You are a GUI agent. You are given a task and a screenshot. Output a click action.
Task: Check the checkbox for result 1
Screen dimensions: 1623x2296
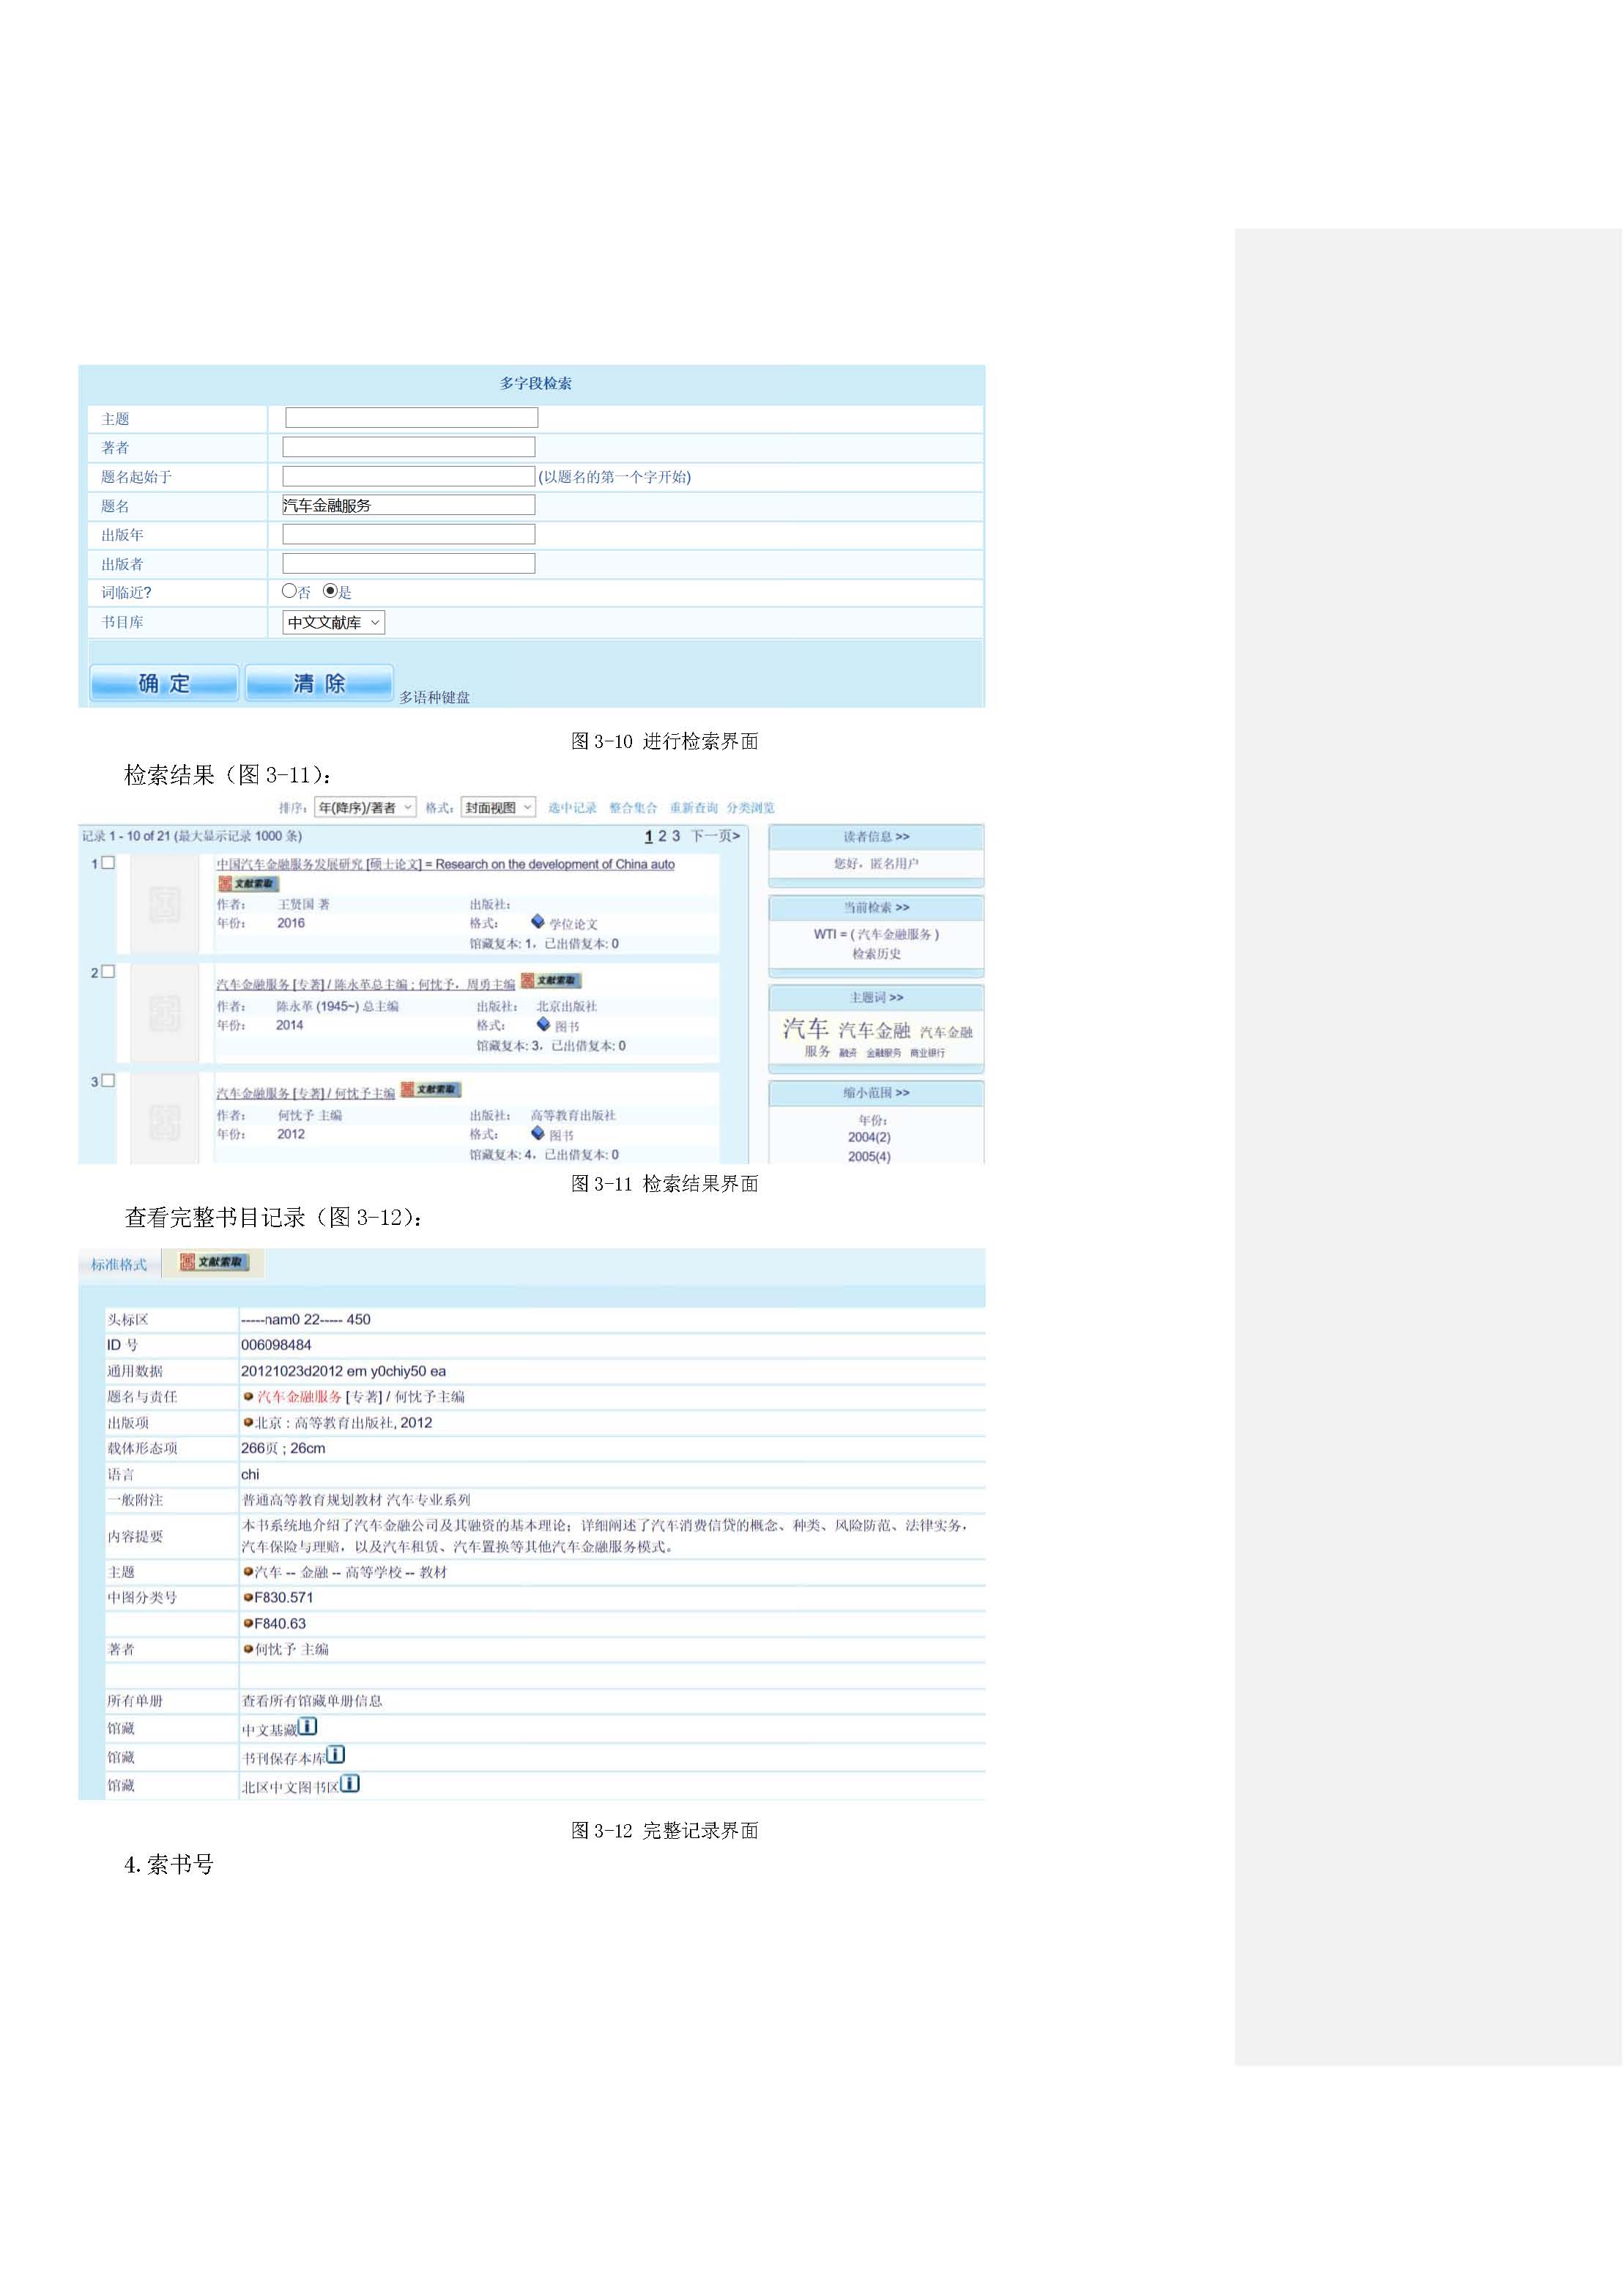(x=108, y=862)
